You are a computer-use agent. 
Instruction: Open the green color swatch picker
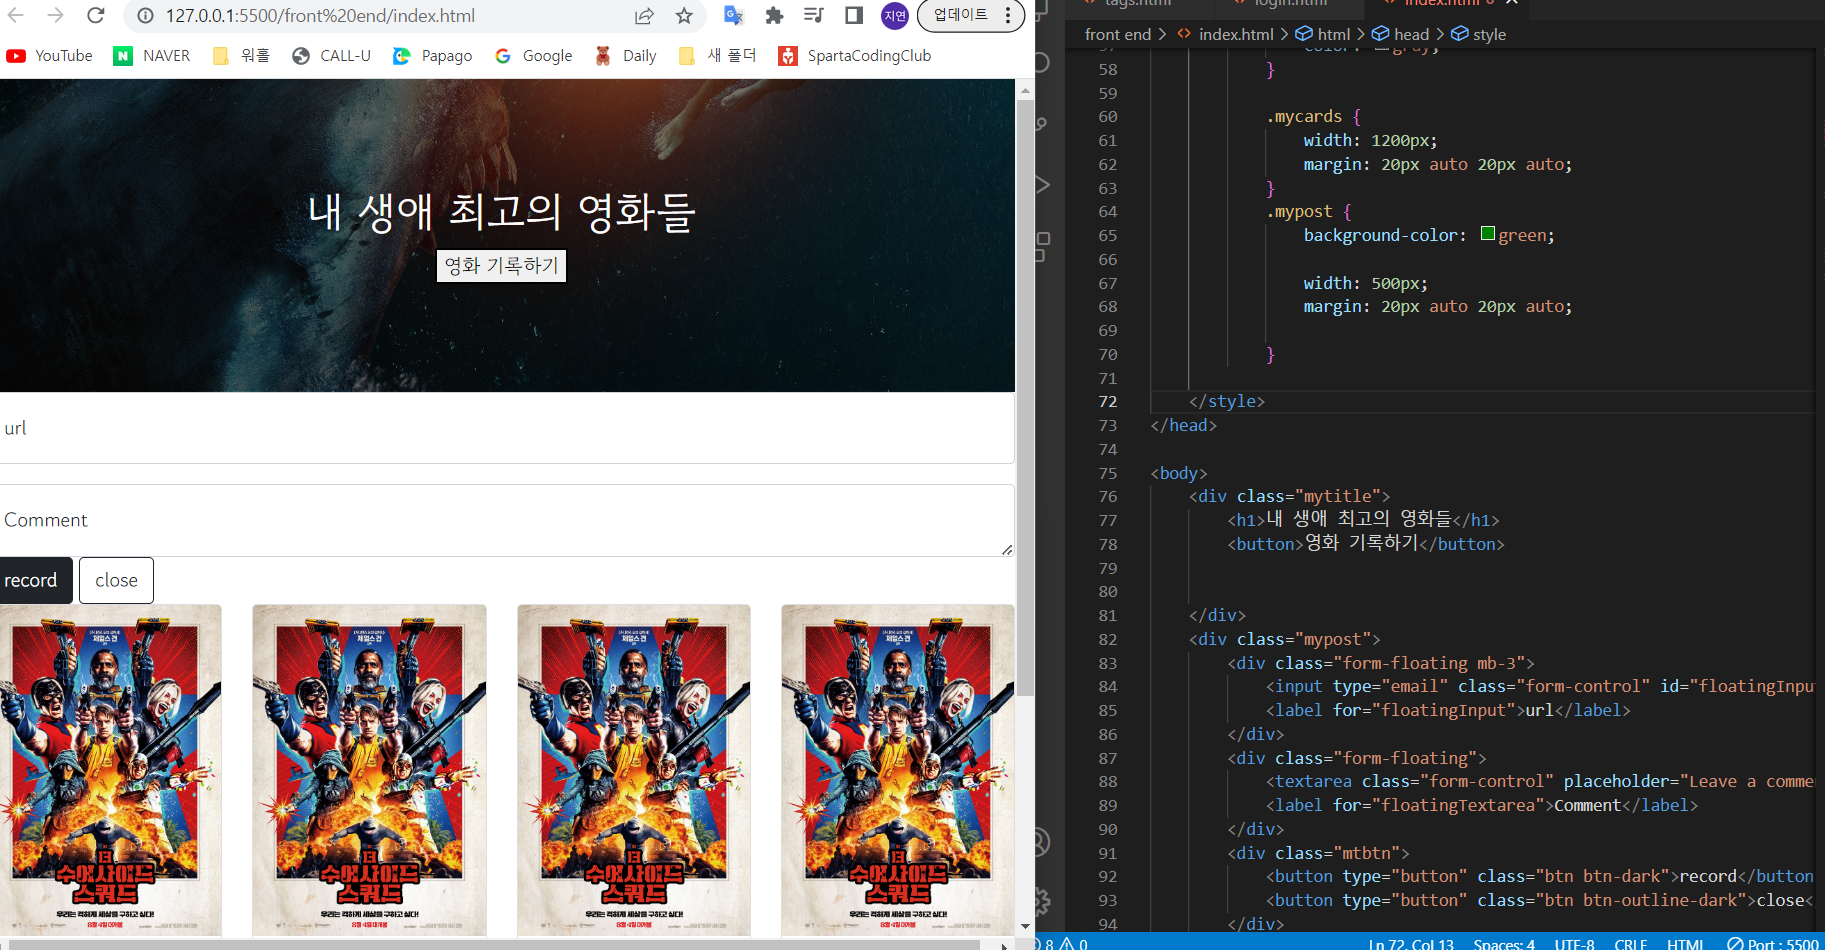[1487, 234]
